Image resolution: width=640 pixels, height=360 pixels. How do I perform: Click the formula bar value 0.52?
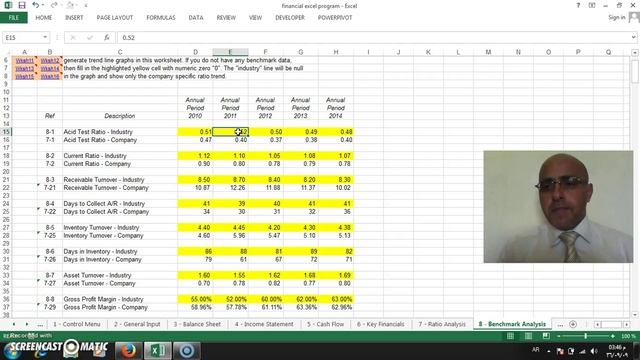click(x=129, y=38)
